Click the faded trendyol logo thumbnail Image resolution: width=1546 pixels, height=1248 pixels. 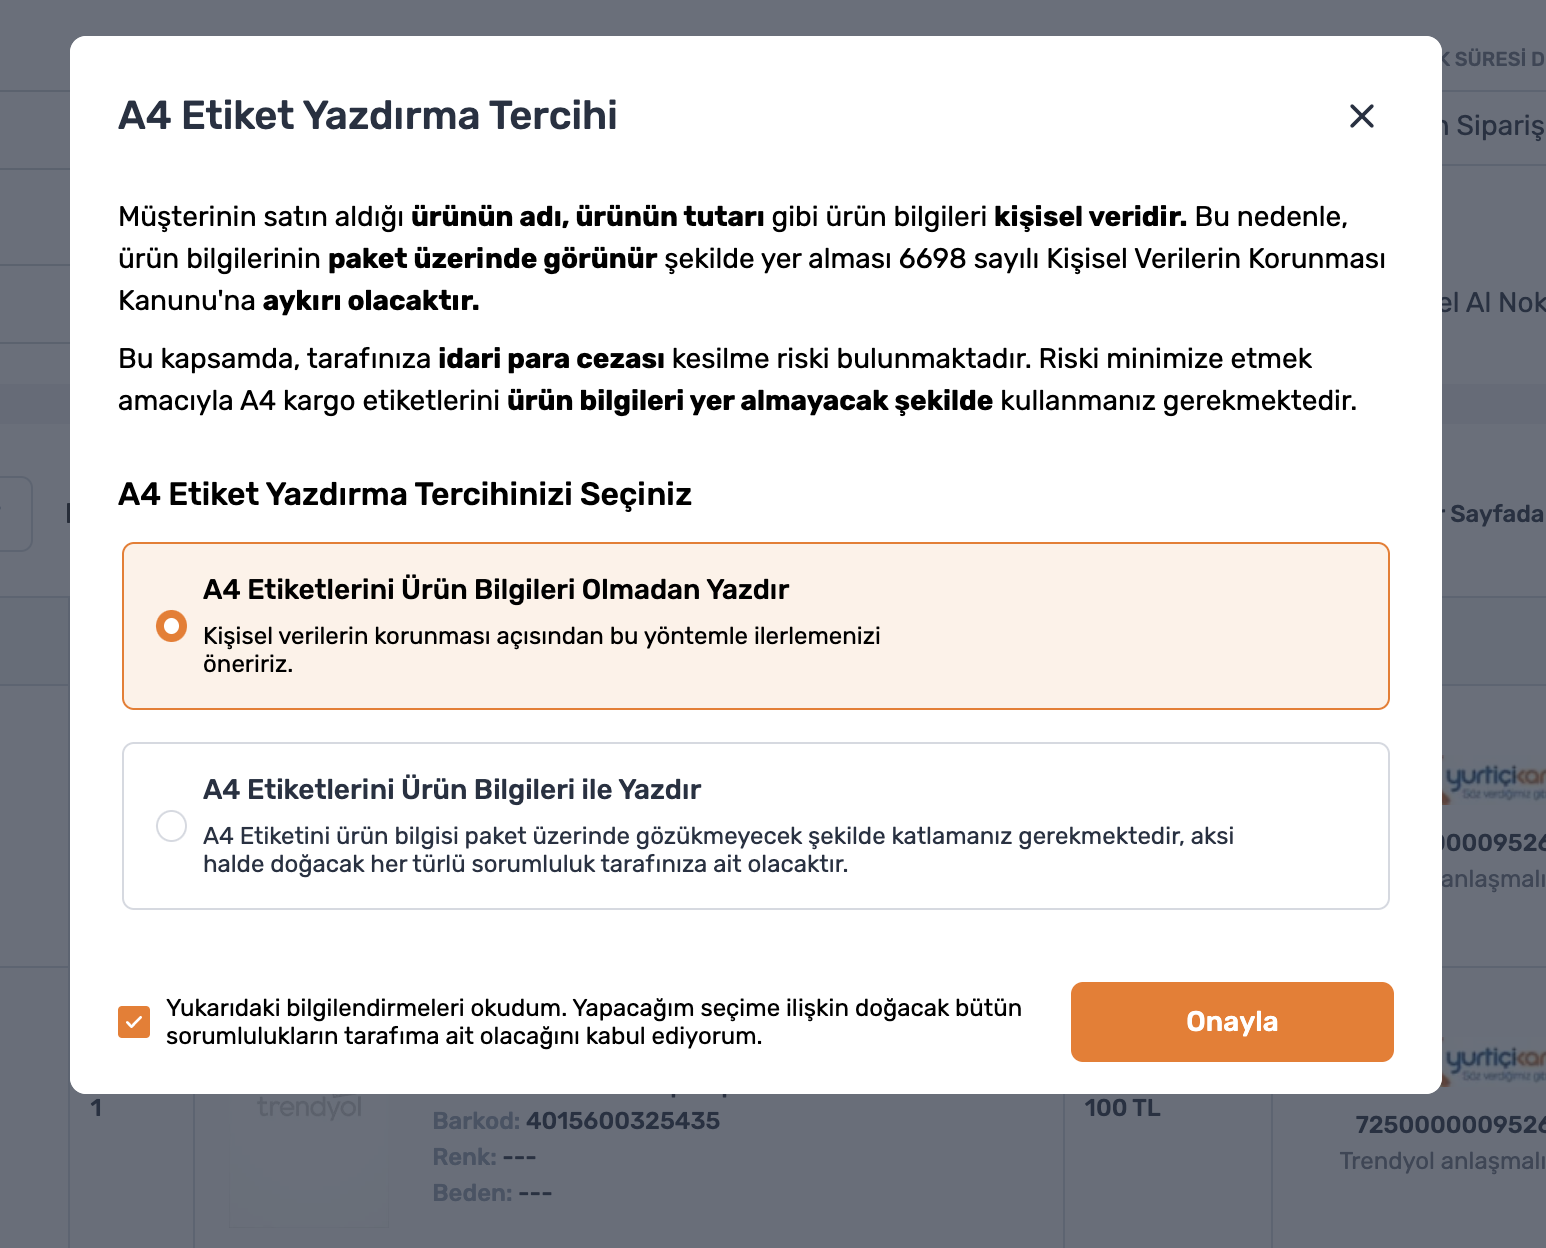pos(310,1108)
